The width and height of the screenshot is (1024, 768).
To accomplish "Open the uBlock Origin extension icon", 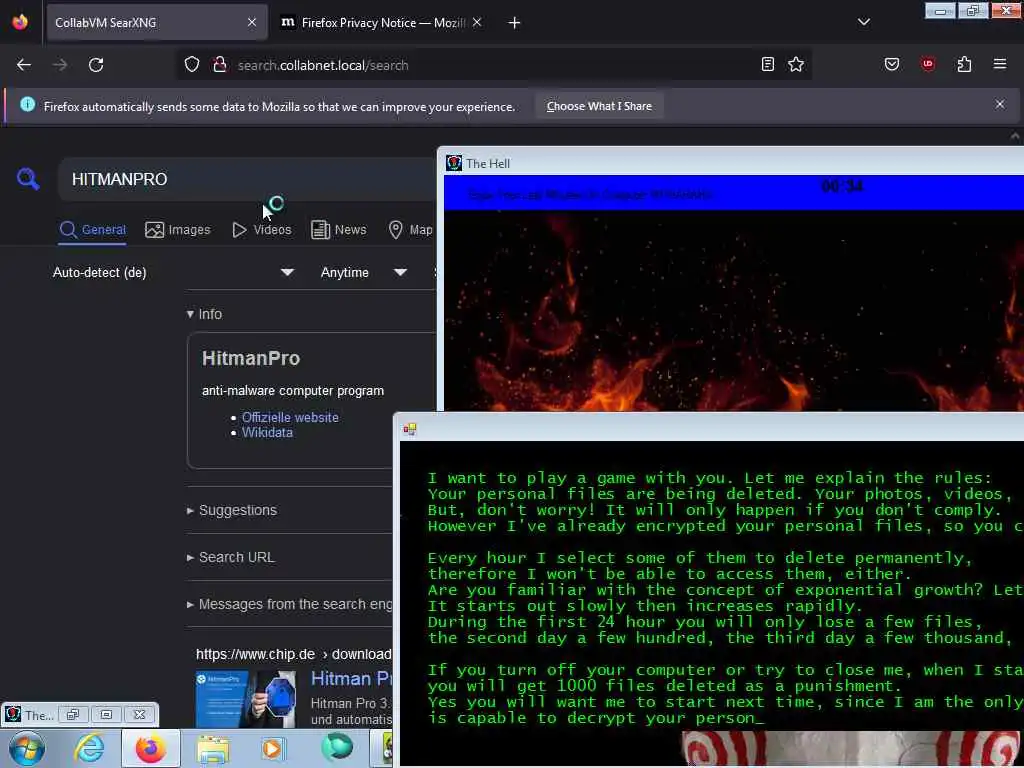I will 928,64.
